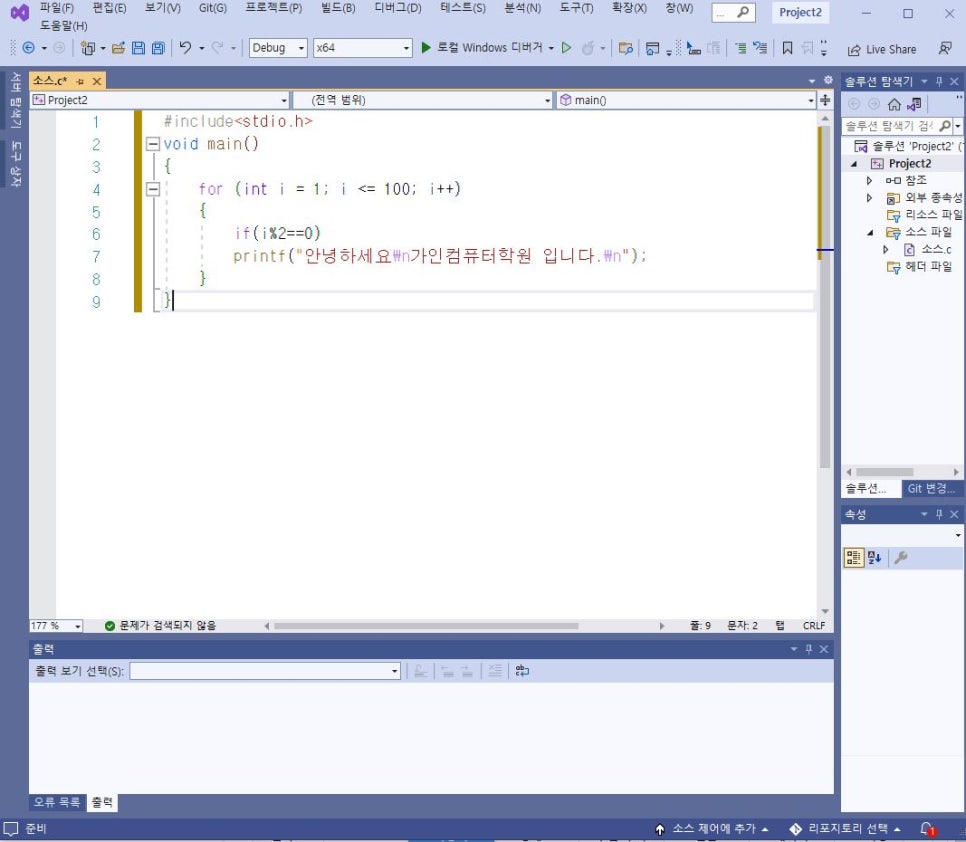Collapse the void main() code block
Image resolution: width=966 pixels, height=842 pixels.
152,144
